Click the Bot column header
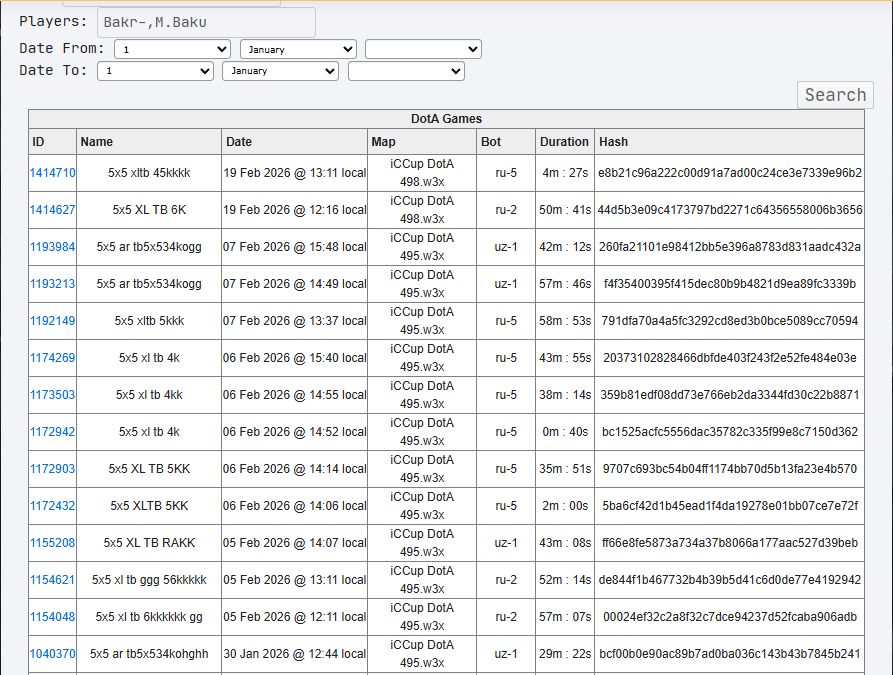893x675 pixels. [506, 142]
